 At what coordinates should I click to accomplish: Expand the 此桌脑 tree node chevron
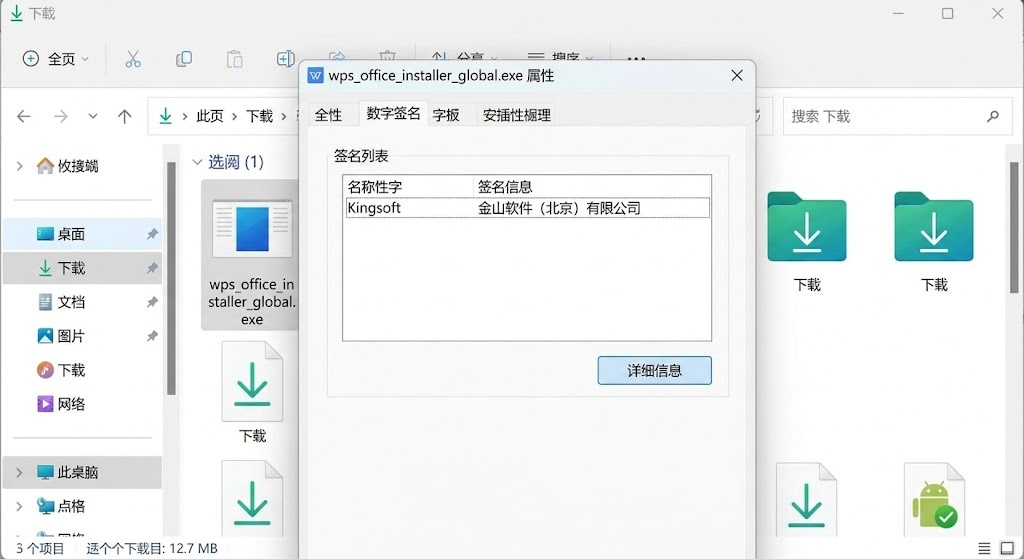20,472
